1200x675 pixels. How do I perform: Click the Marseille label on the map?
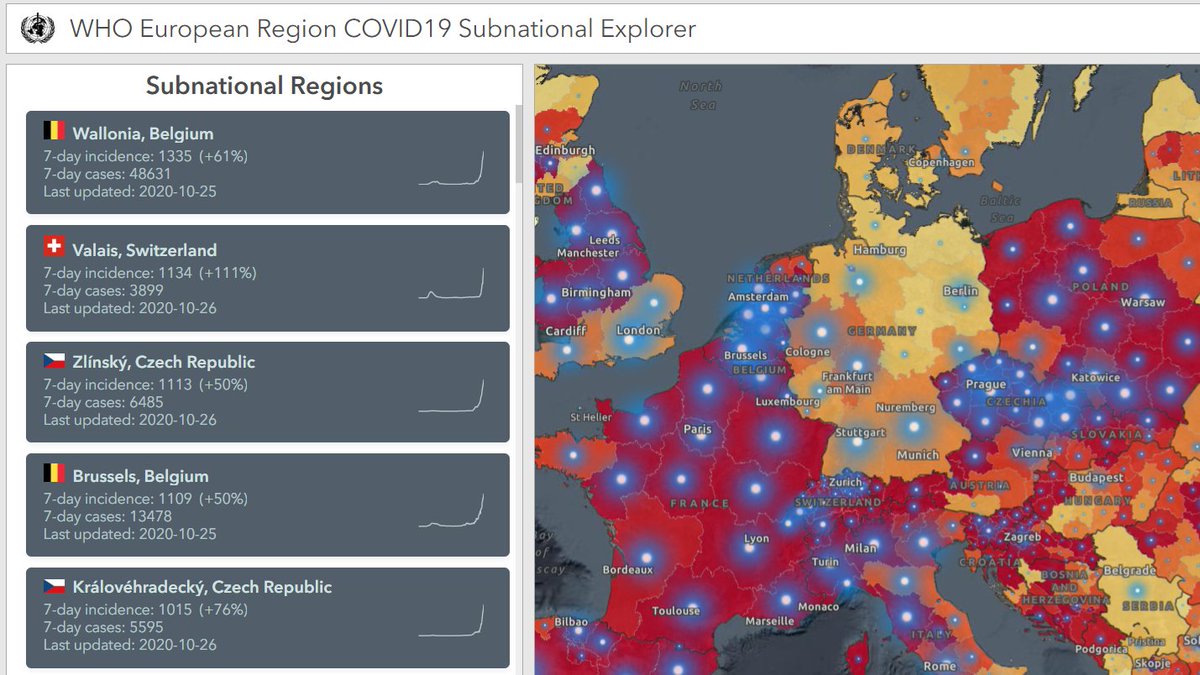click(770, 621)
